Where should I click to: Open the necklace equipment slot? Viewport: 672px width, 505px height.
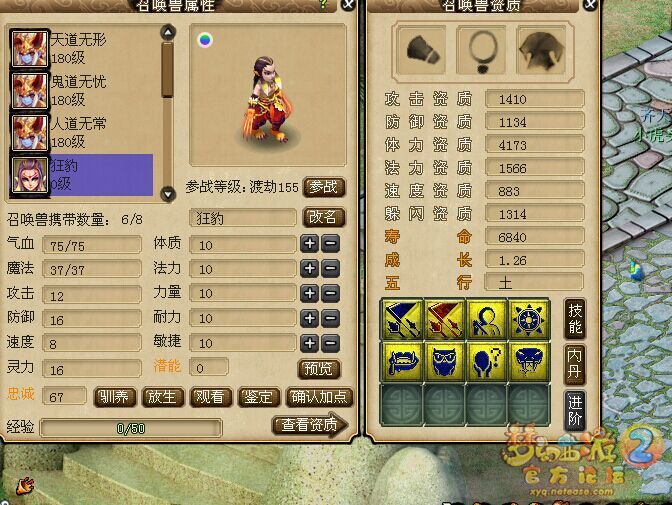tap(482, 50)
